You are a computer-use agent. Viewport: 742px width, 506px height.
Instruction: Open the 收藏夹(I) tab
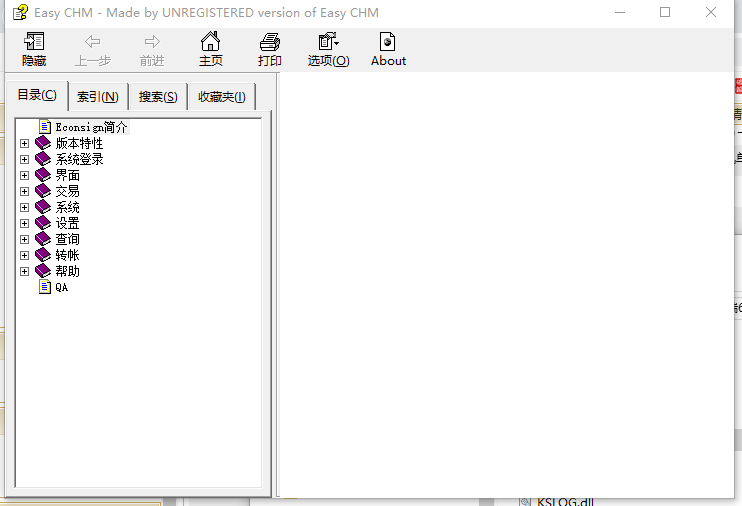221,97
